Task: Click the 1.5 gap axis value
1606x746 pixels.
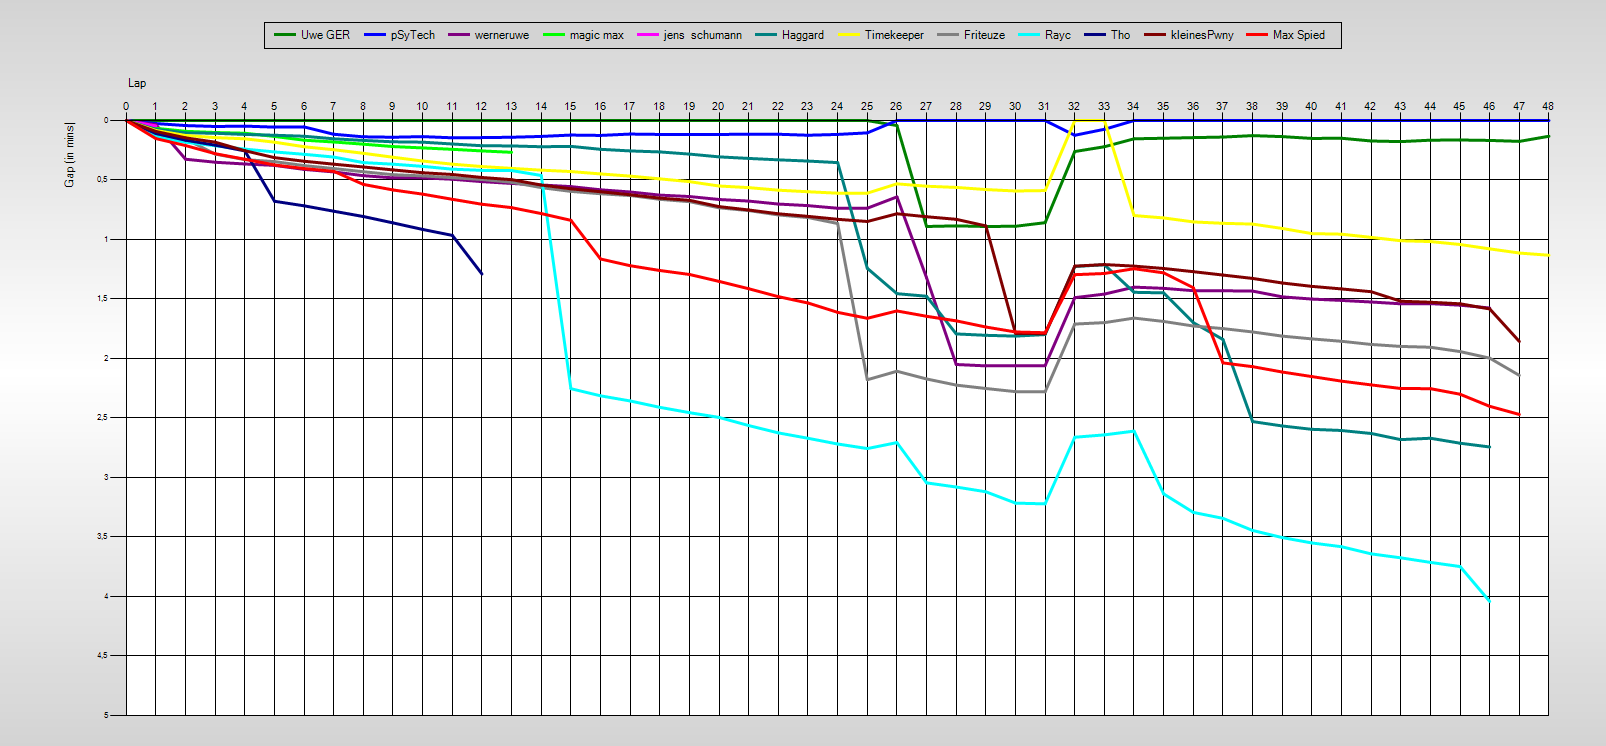Action: (103, 299)
